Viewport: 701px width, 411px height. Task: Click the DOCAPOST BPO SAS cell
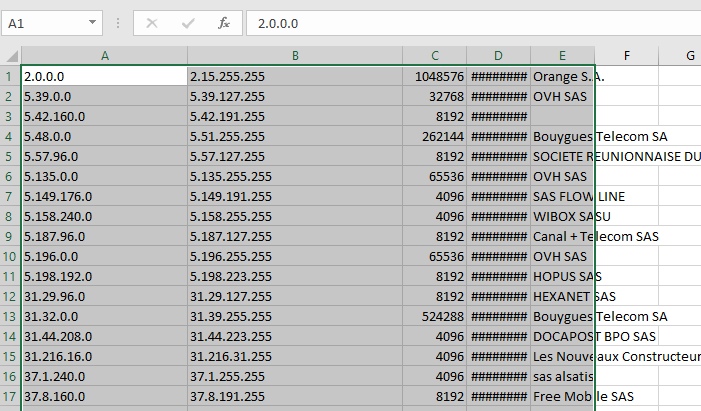(562, 336)
